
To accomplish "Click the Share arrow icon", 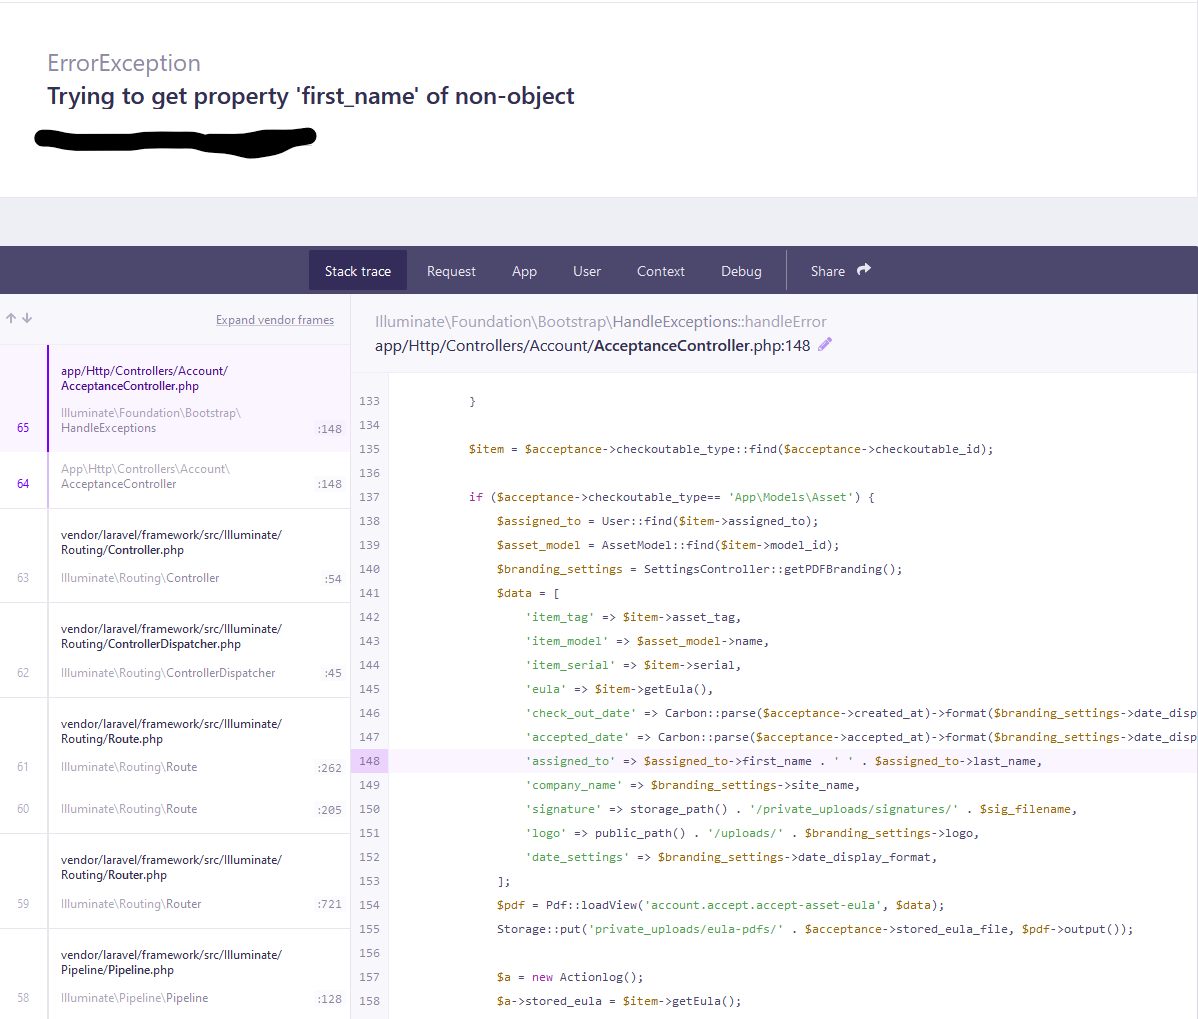I will click(863, 270).
